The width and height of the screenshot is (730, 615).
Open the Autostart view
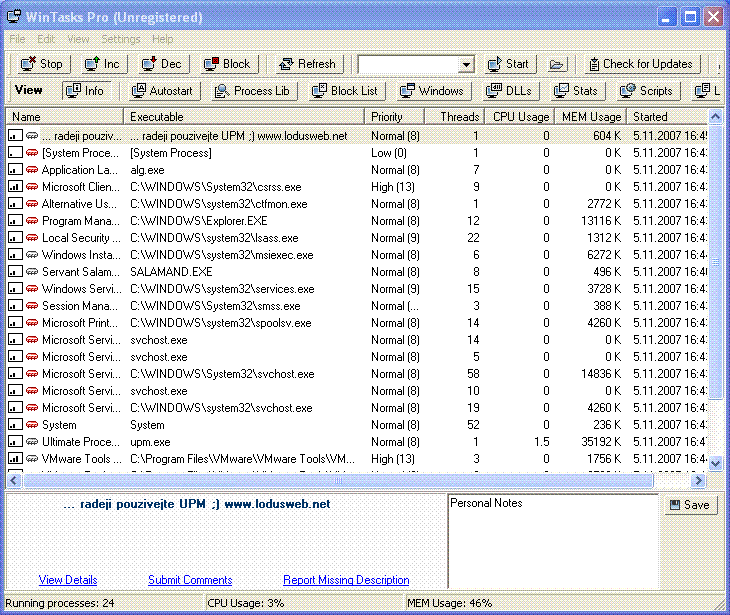[x=162, y=90]
